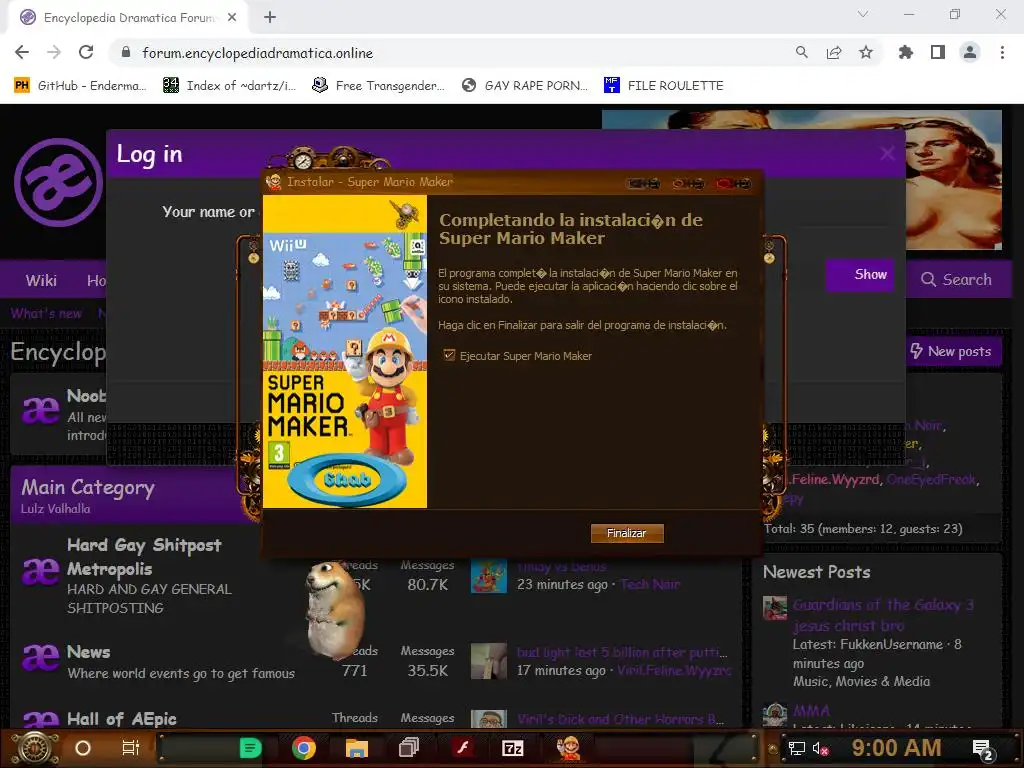Click installer minimize title bar button
The height and width of the screenshot is (768, 1024).
coord(644,183)
